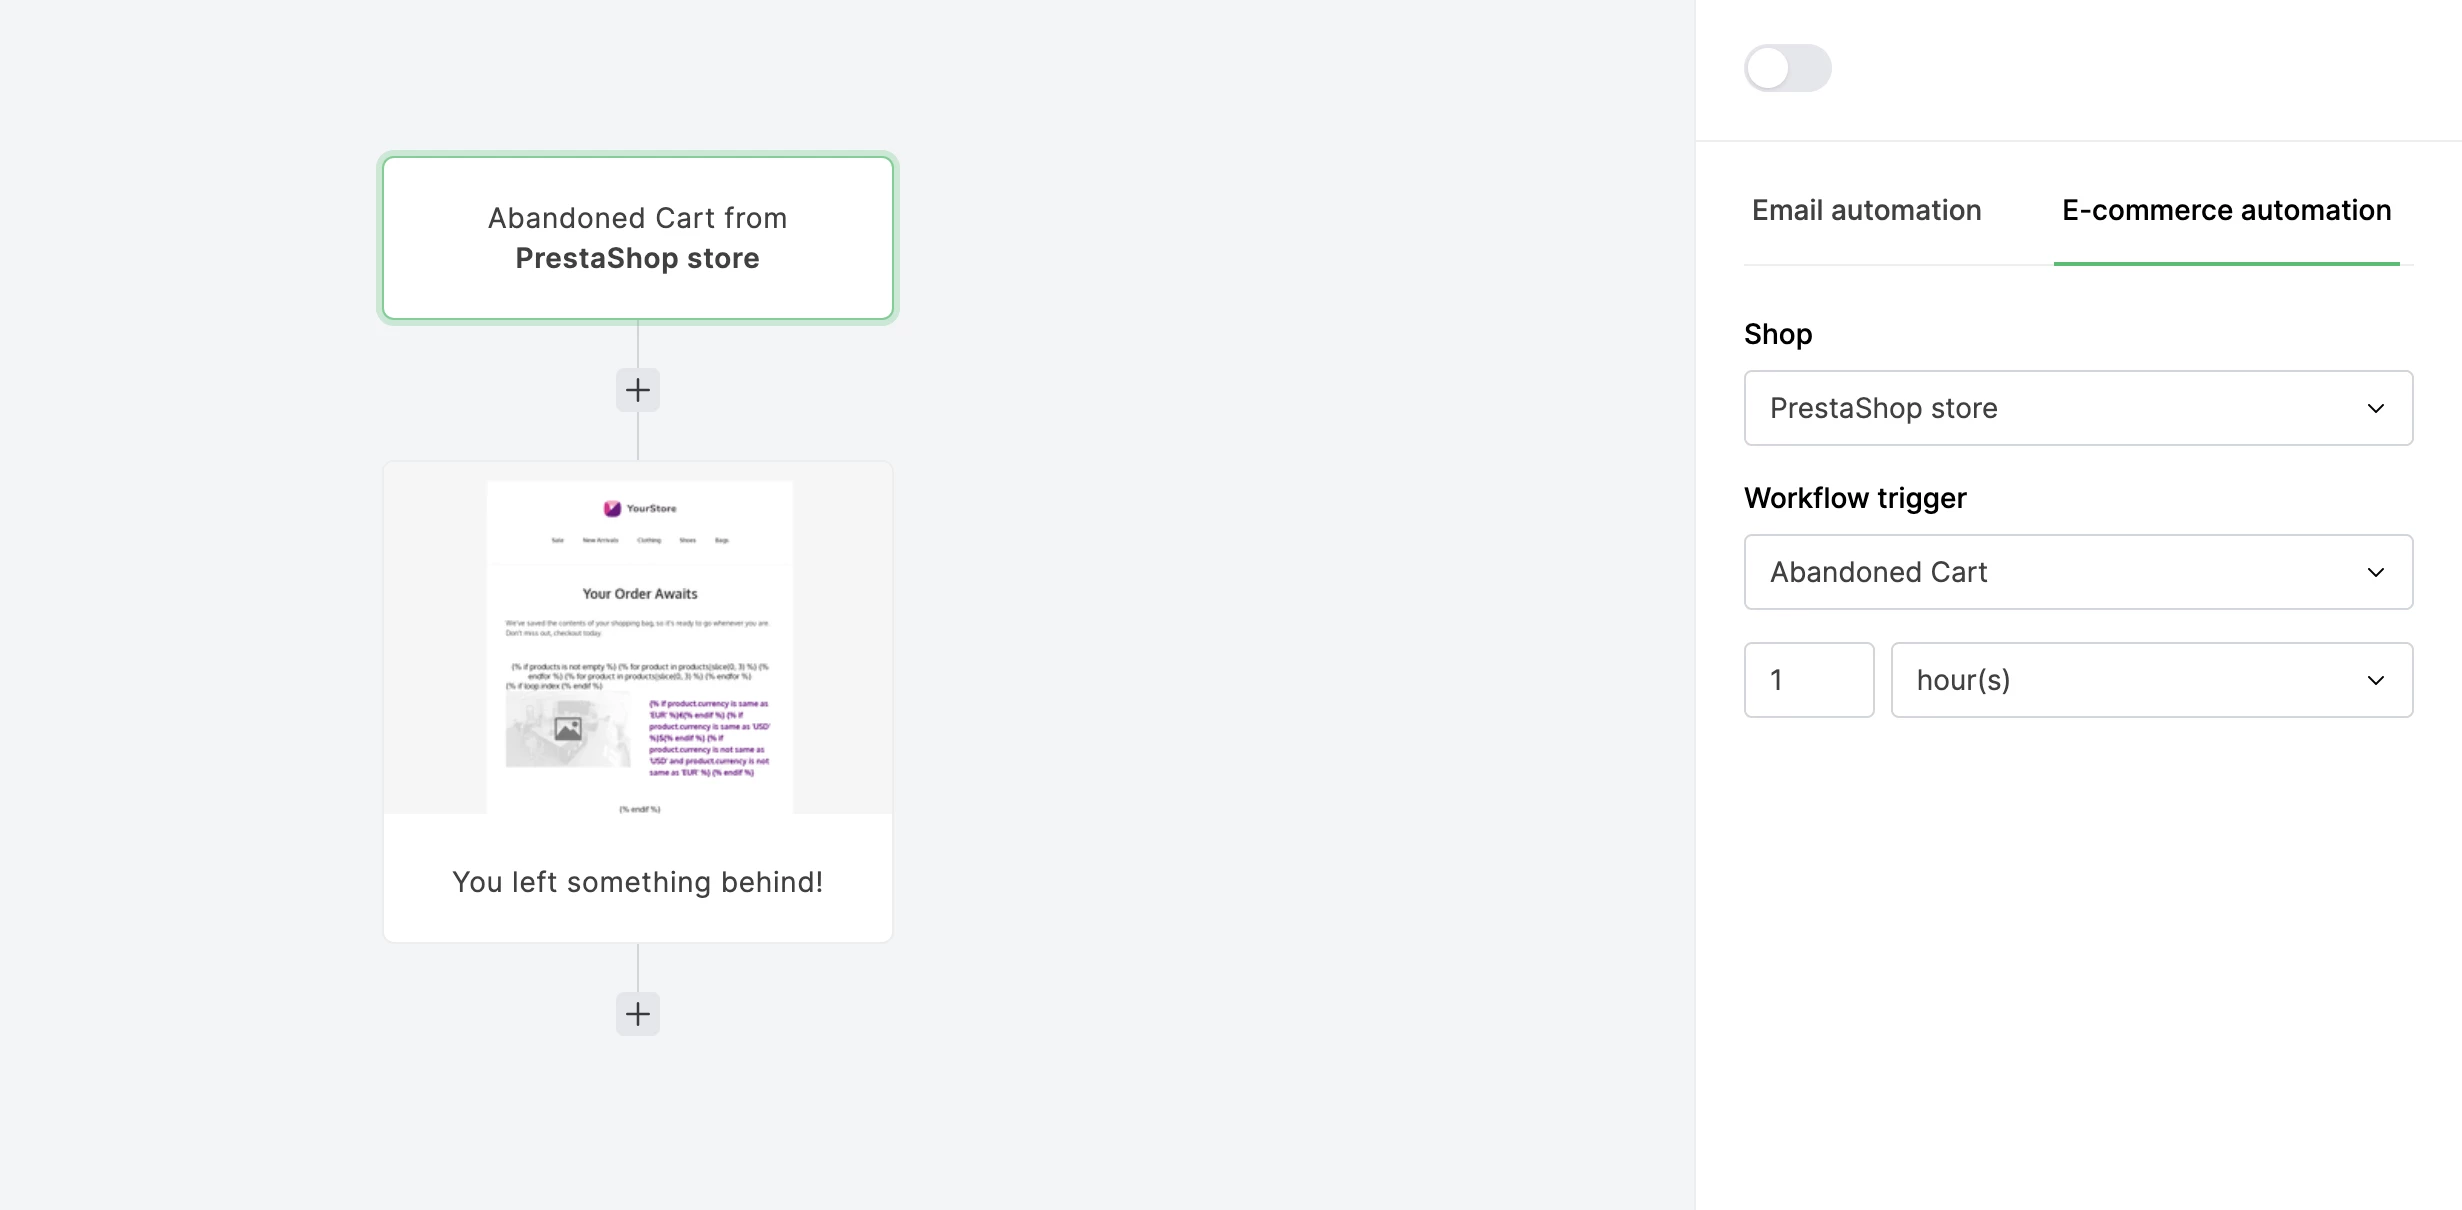The width and height of the screenshot is (2462, 1210).
Task: Select the Abandoned Cart trigger node
Action: click(637, 238)
